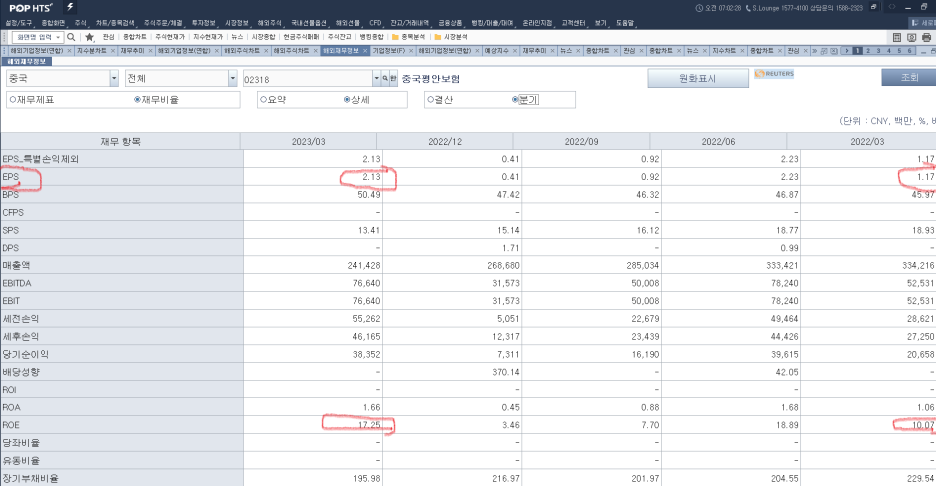Click the 주식잔고 toolbar shortcut
936x486 pixels.
click(x=339, y=37)
